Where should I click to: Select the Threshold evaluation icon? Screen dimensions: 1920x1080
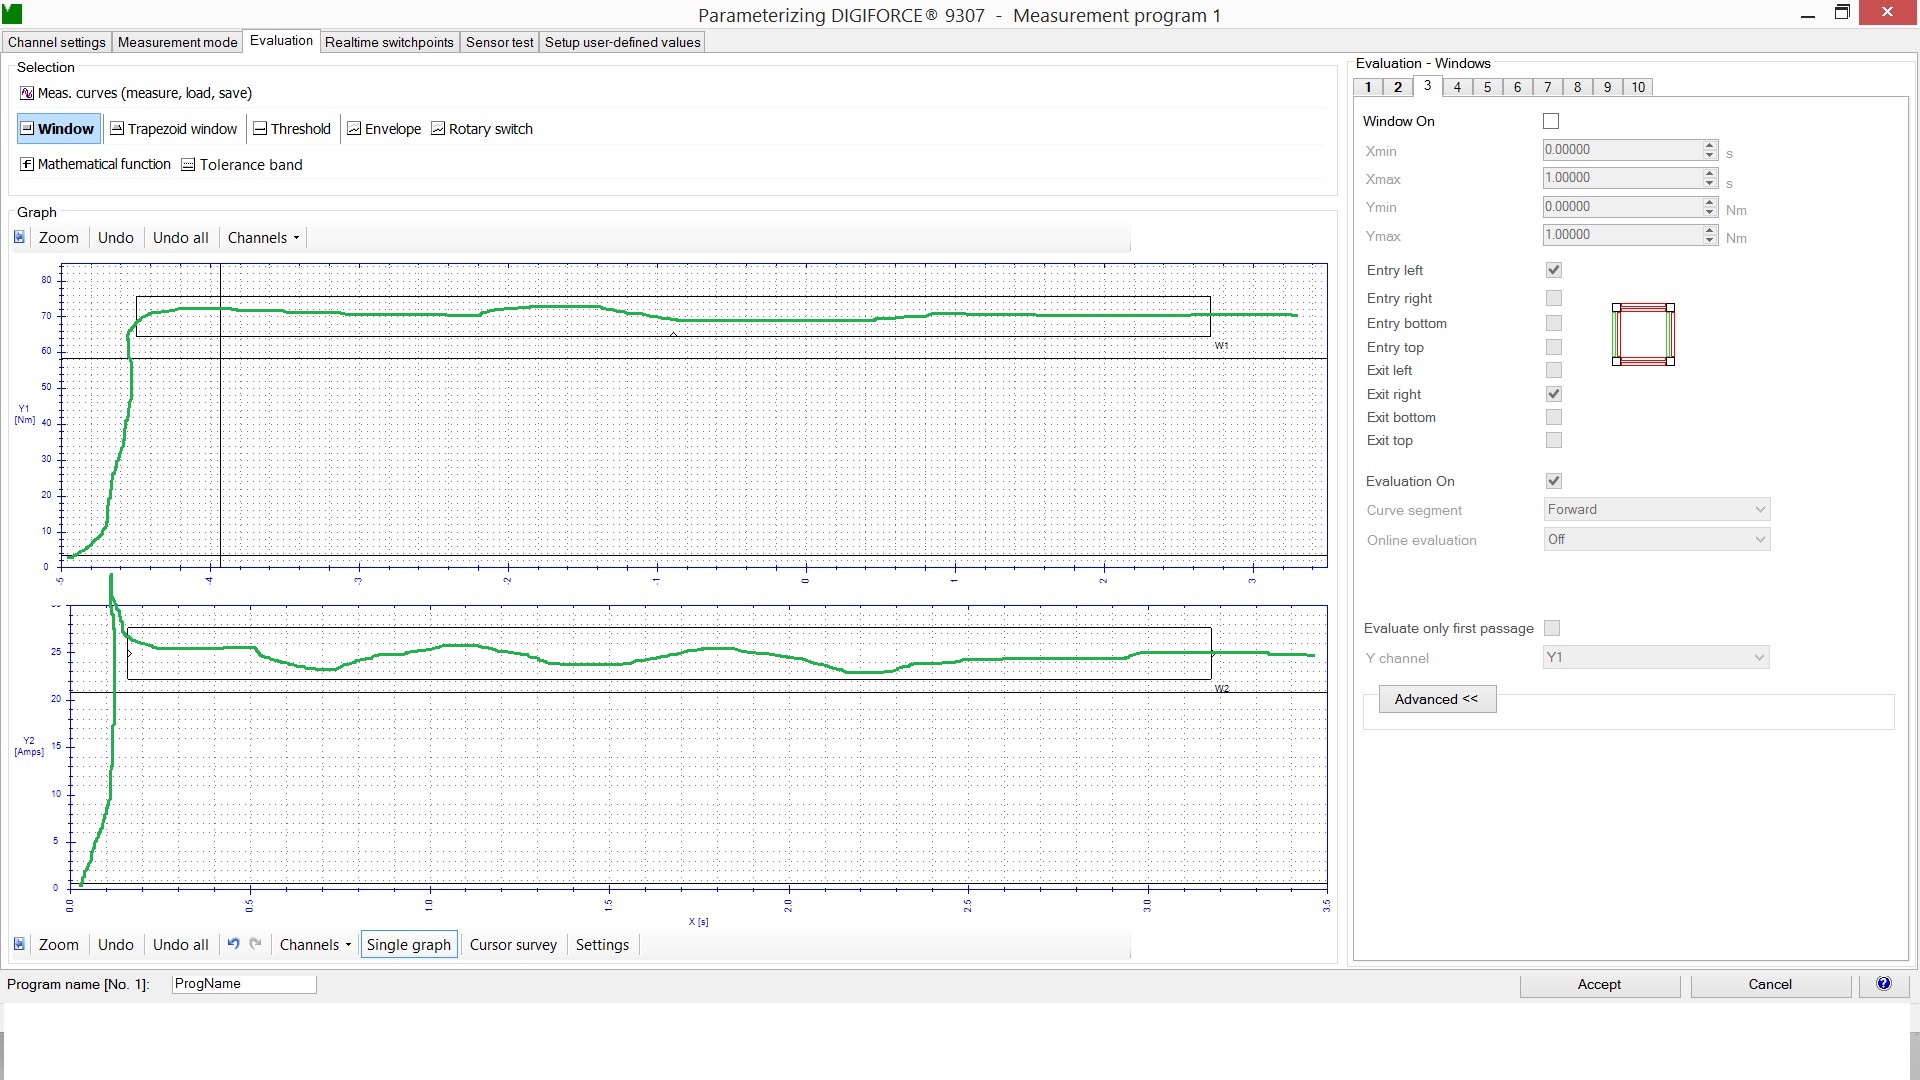(260, 129)
